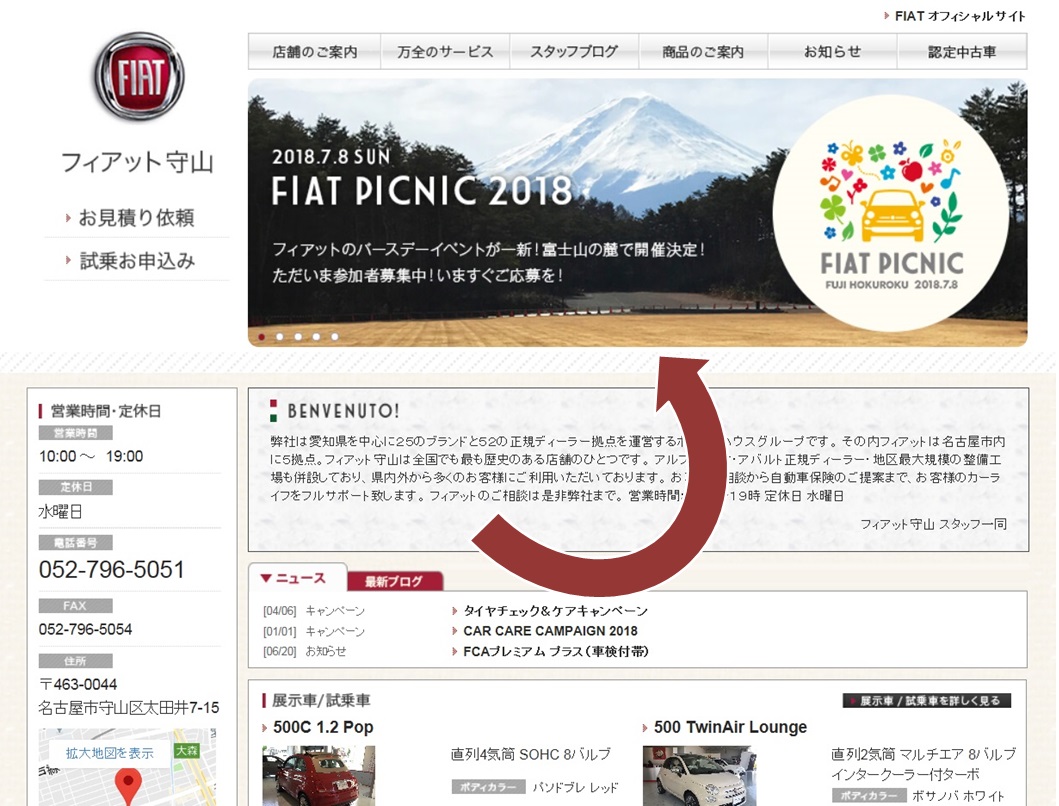Click お見積り依頼 link
This screenshot has height=806, width=1059.
(136, 218)
